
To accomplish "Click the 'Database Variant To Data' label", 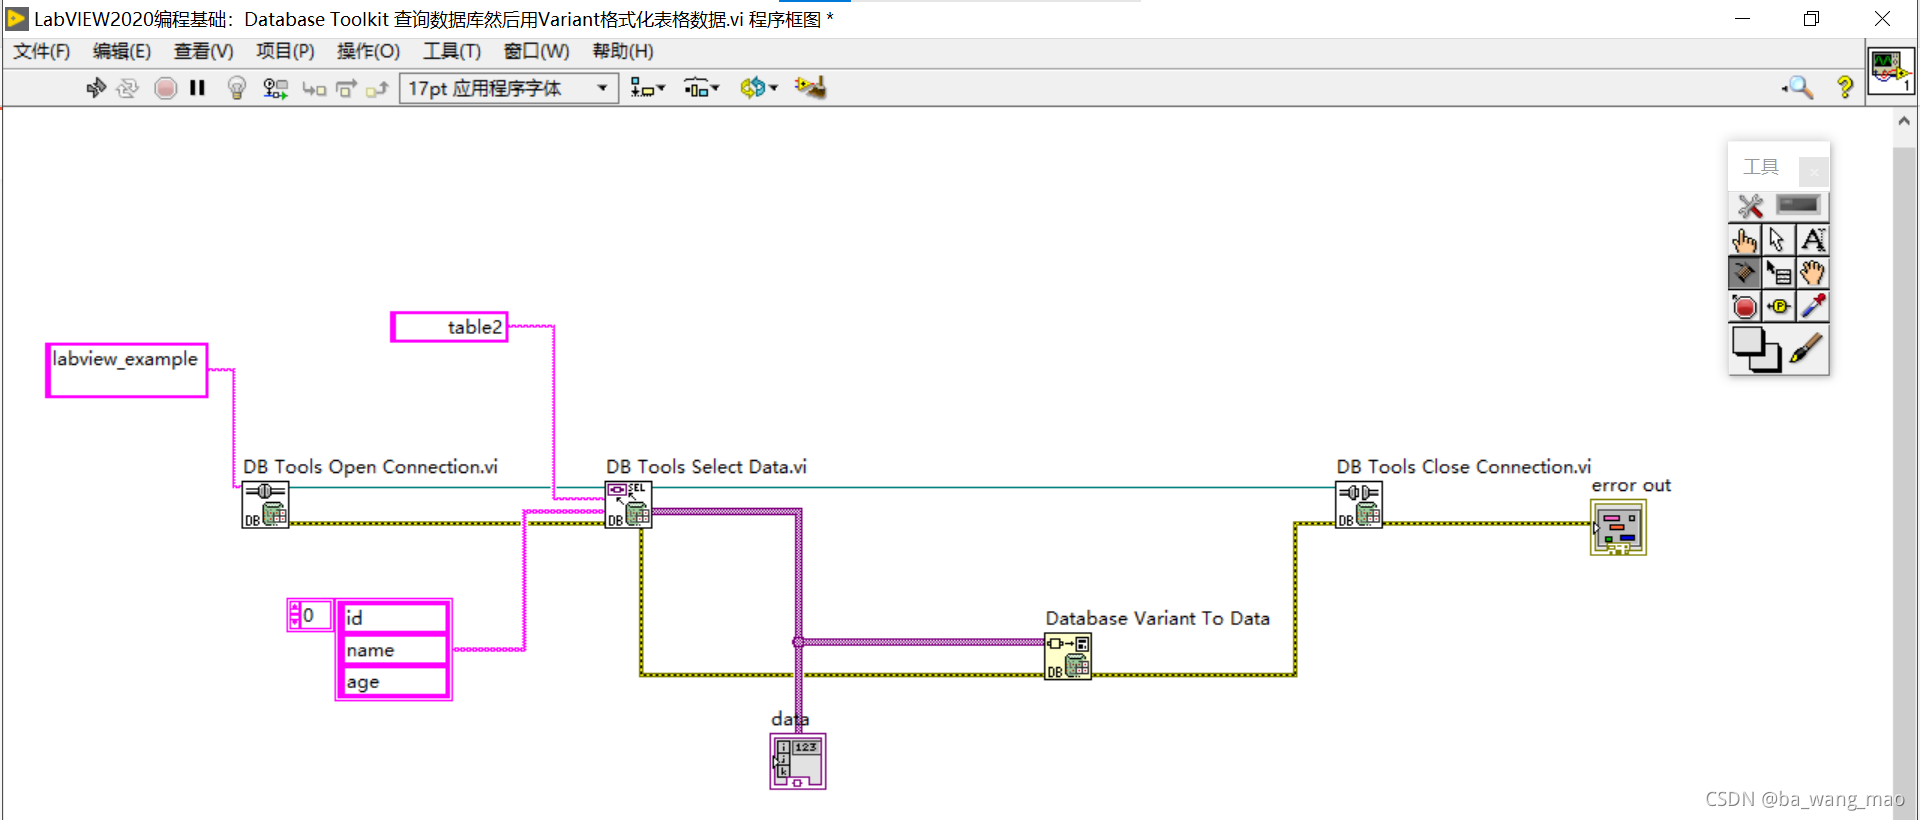I will pos(1158,618).
